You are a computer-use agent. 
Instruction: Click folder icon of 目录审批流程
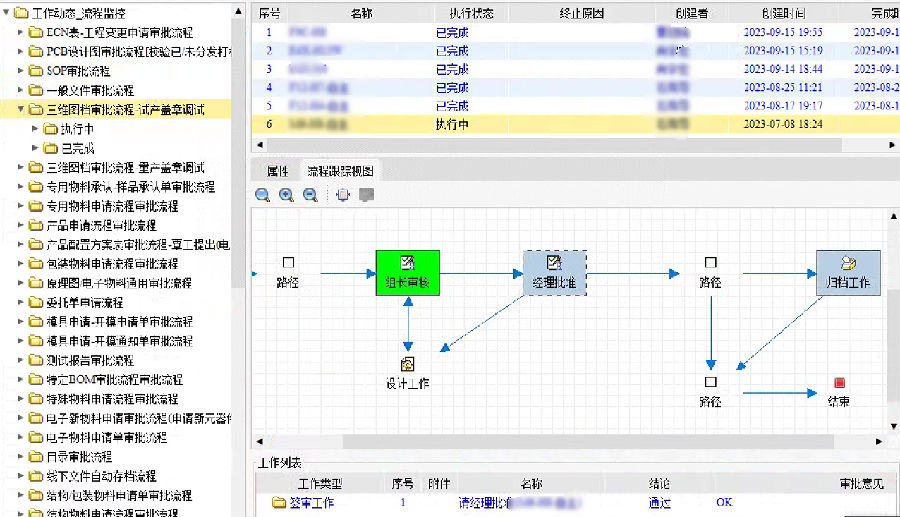[x=36, y=456]
